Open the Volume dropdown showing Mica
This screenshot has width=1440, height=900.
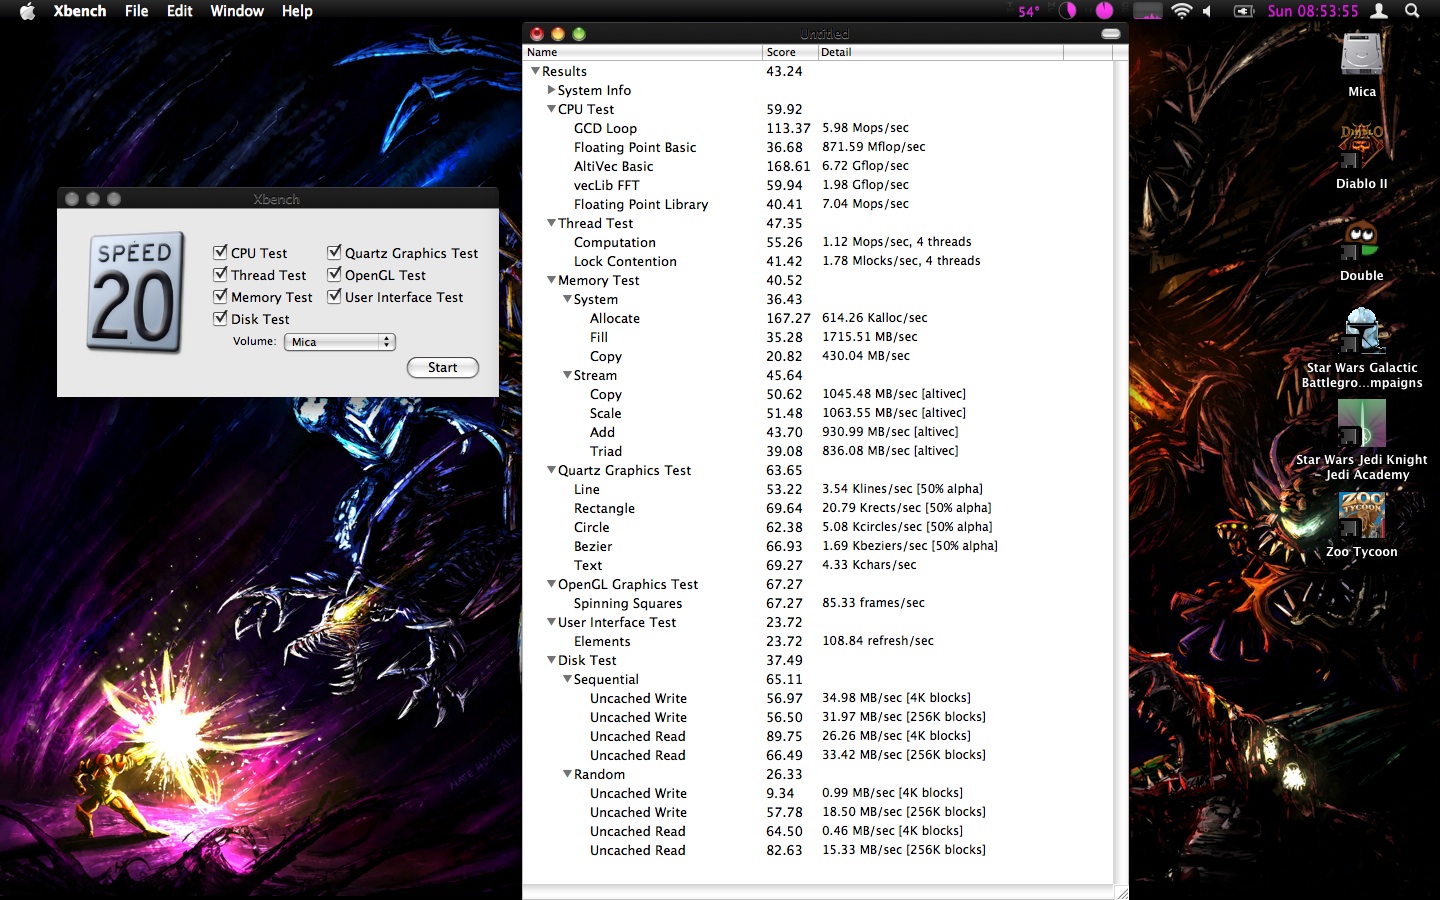point(340,342)
